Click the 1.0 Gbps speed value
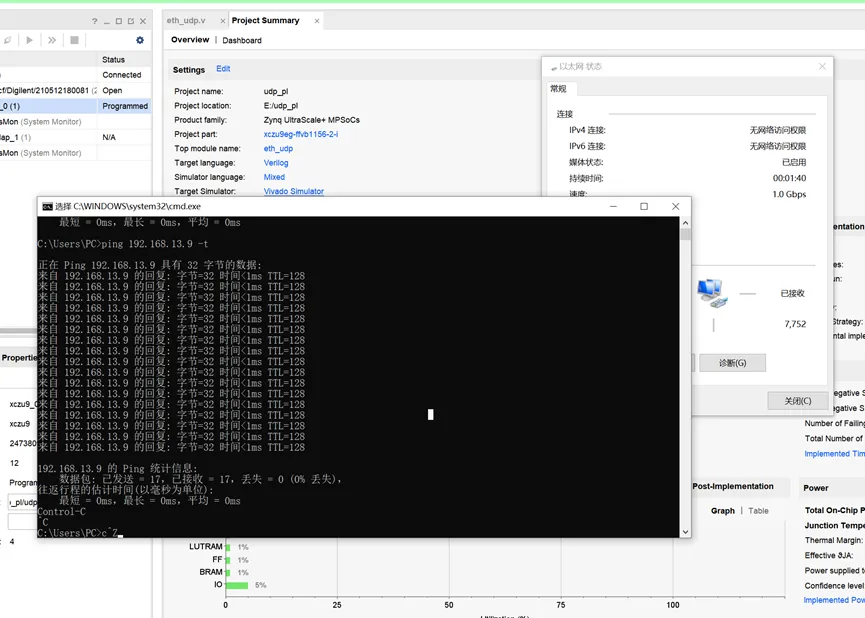Image resolution: width=865 pixels, height=618 pixels. [789, 194]
